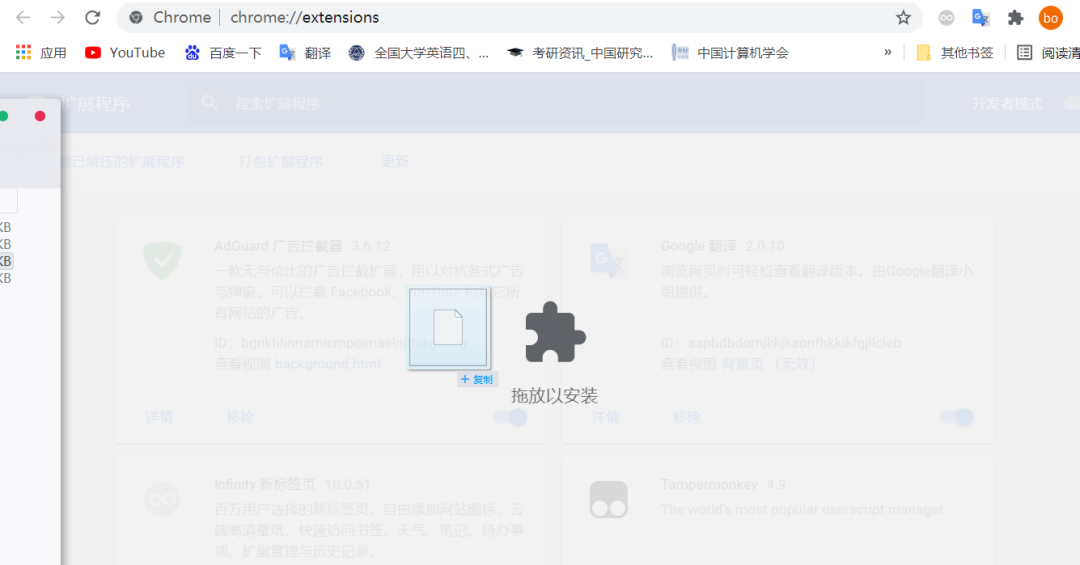Expand the bookmarks overflow chevron
Image resolution: width=1080 pixels, height=565 pixels.
coord(887,52)
